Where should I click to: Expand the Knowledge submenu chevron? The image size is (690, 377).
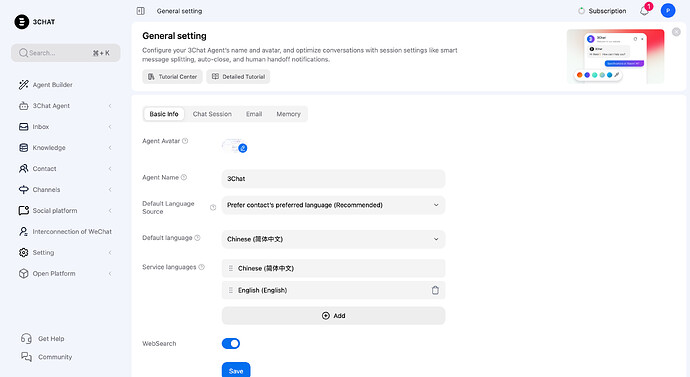click(x=110, y=148)
